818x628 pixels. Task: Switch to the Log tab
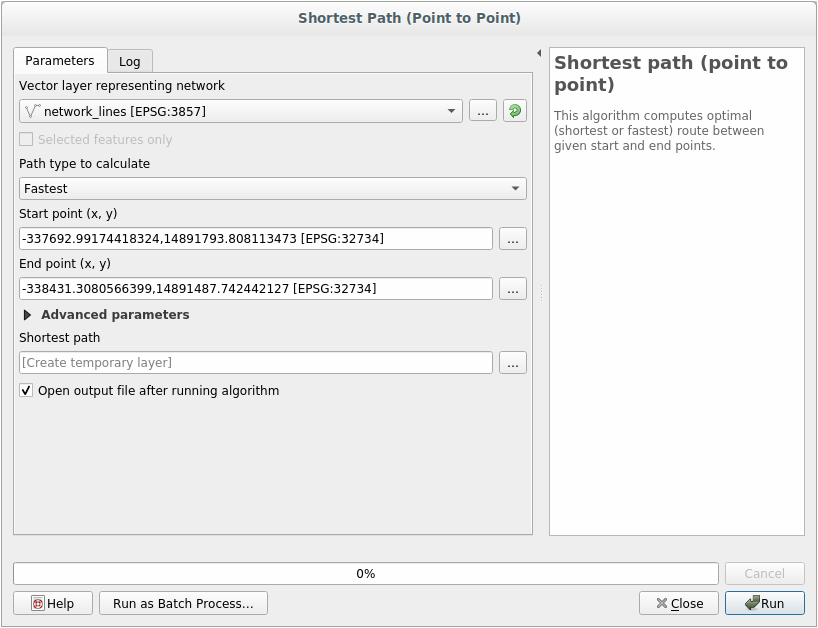click(x=129, y=60)
